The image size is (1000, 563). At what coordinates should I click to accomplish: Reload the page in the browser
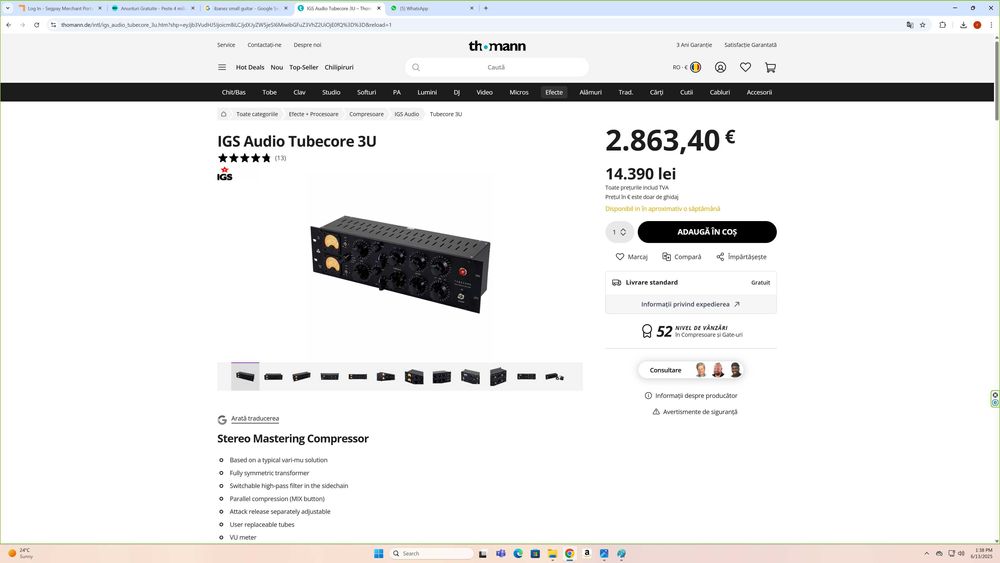[36, 25]
